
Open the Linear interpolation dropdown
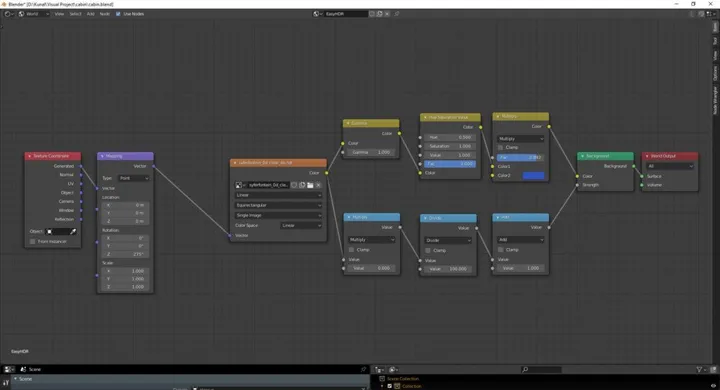click(x=278, y=195)
